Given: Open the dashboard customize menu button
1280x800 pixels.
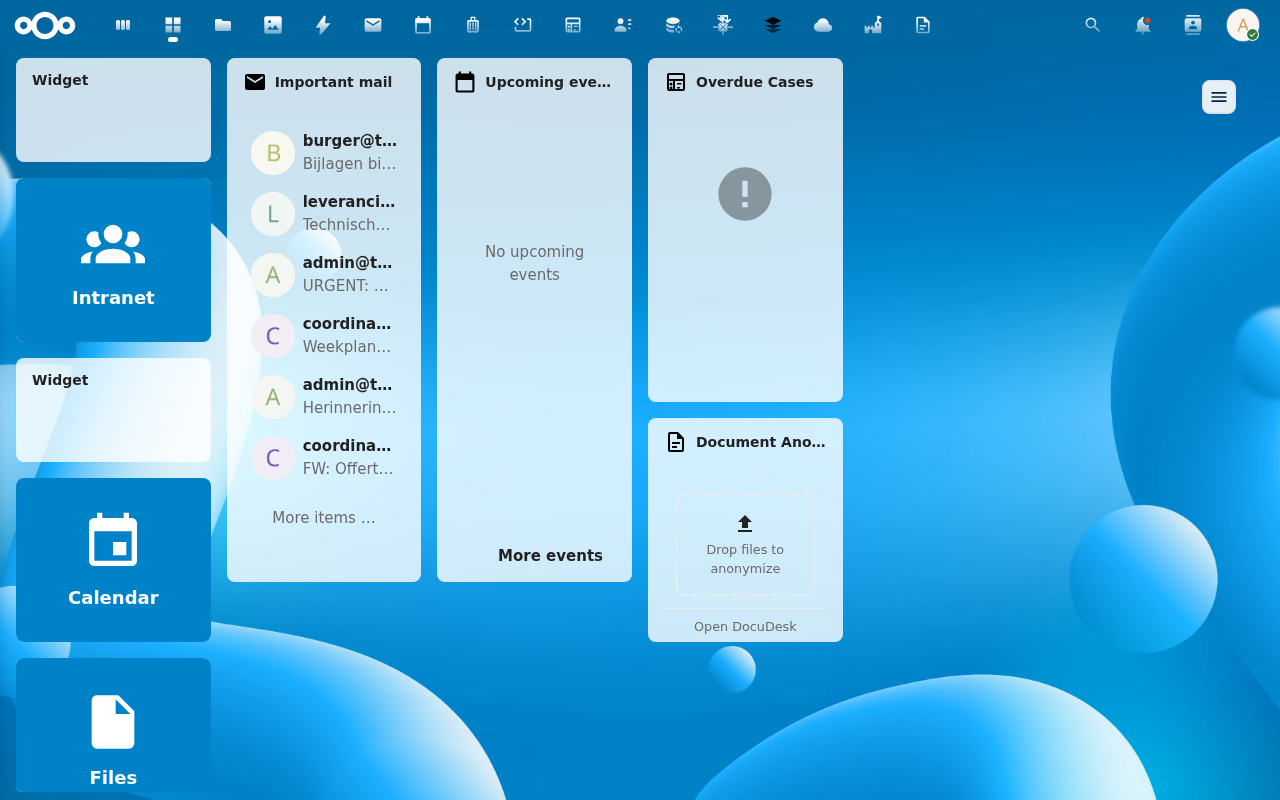Looking at the screenshot, I should (1219, 97).
